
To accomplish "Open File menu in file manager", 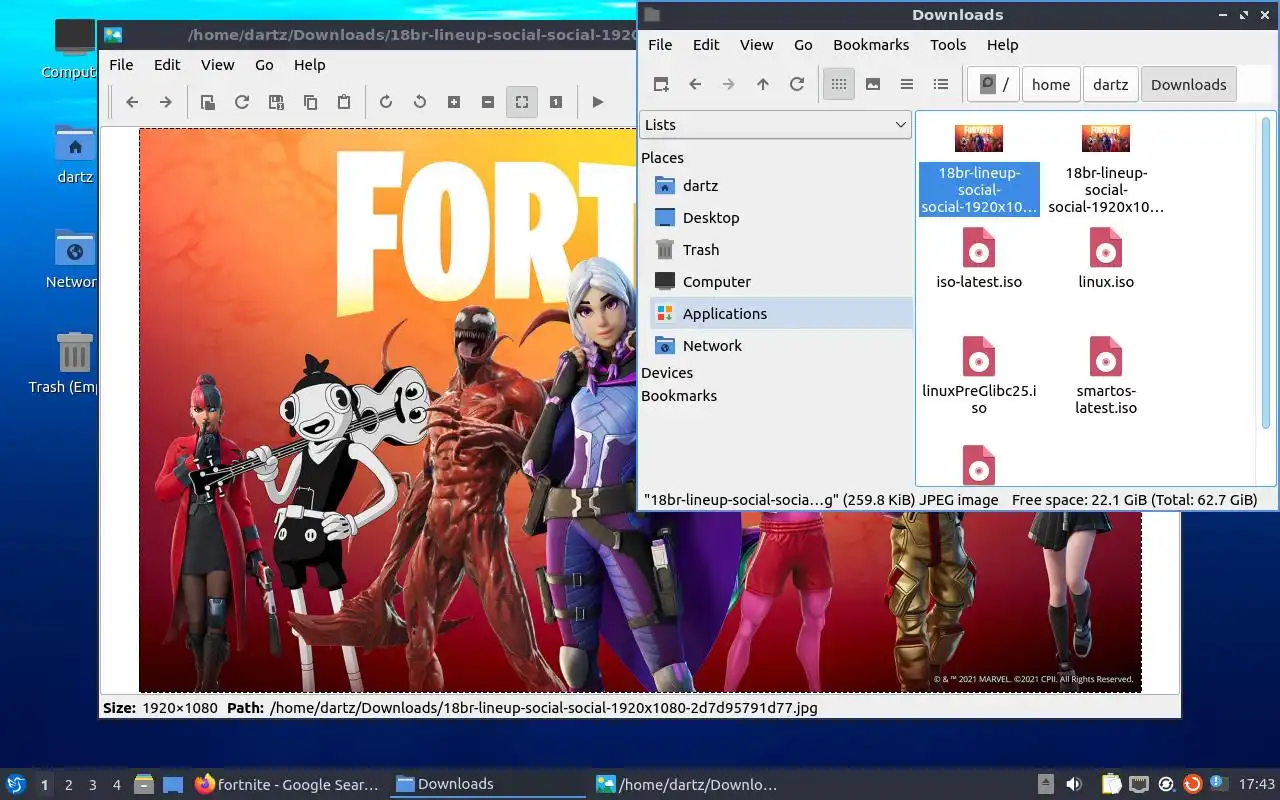I will point(660,45).
